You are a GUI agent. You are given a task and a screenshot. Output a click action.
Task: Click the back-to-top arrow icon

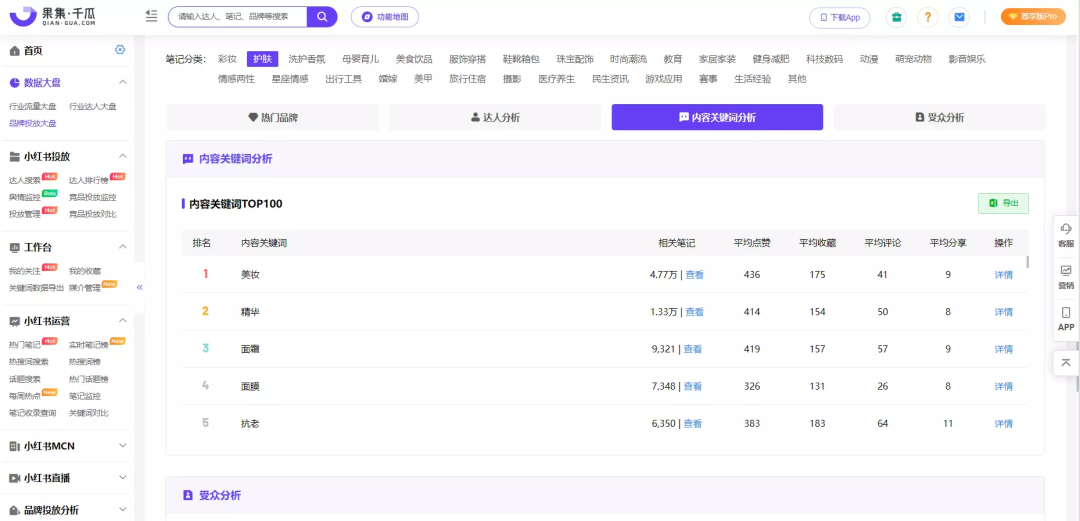coord(1066,362)
